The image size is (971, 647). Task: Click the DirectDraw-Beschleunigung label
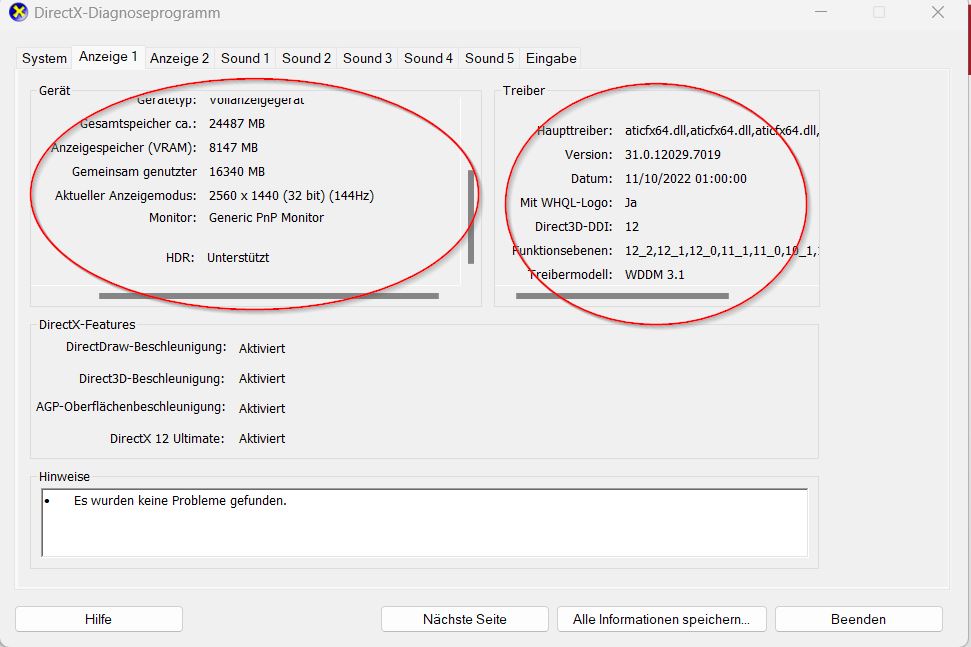click(146, 347)
